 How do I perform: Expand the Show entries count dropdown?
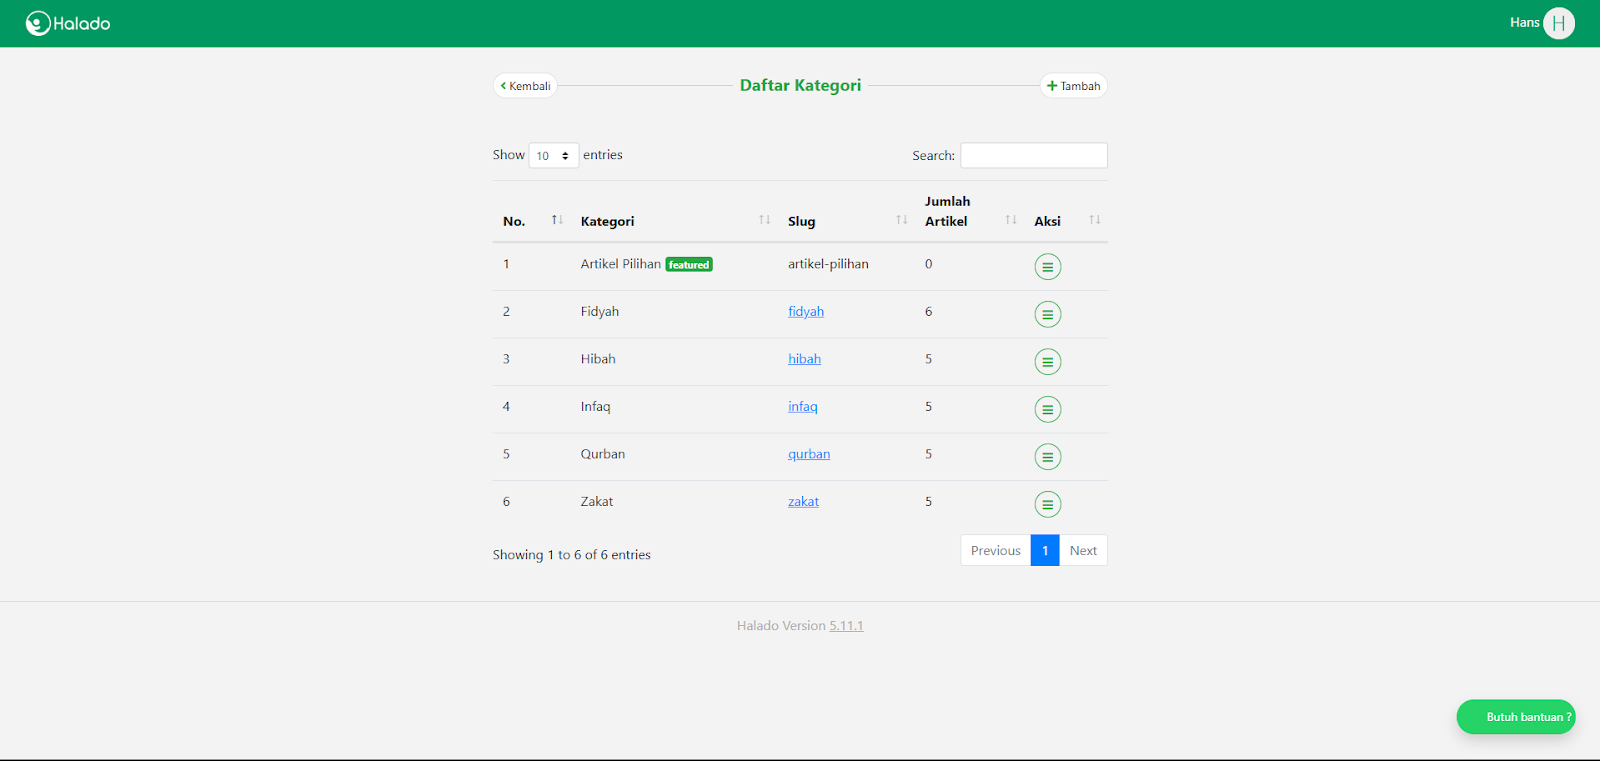click(x=553, y=156)
